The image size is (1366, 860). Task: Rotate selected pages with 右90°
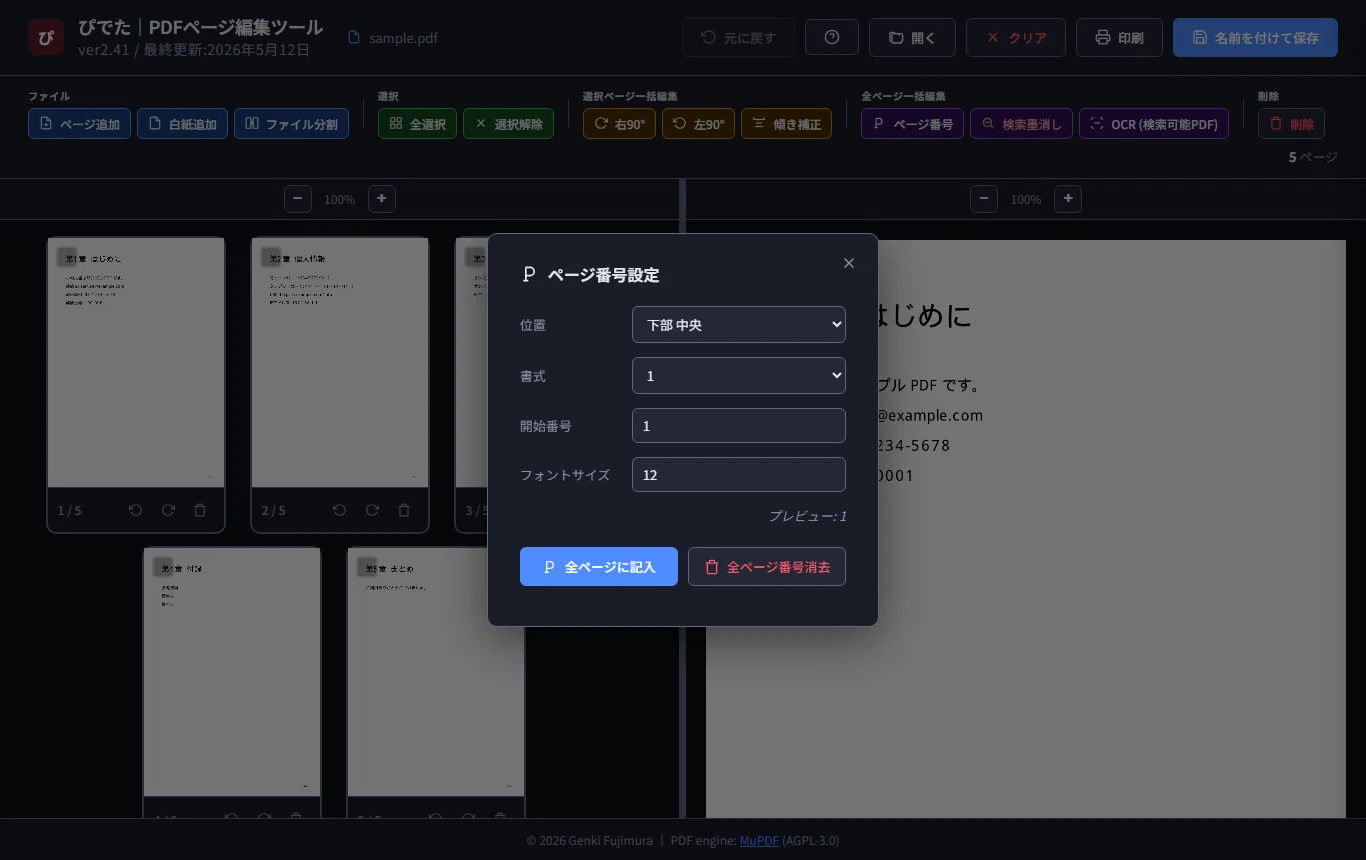click(x=619, y=124)
